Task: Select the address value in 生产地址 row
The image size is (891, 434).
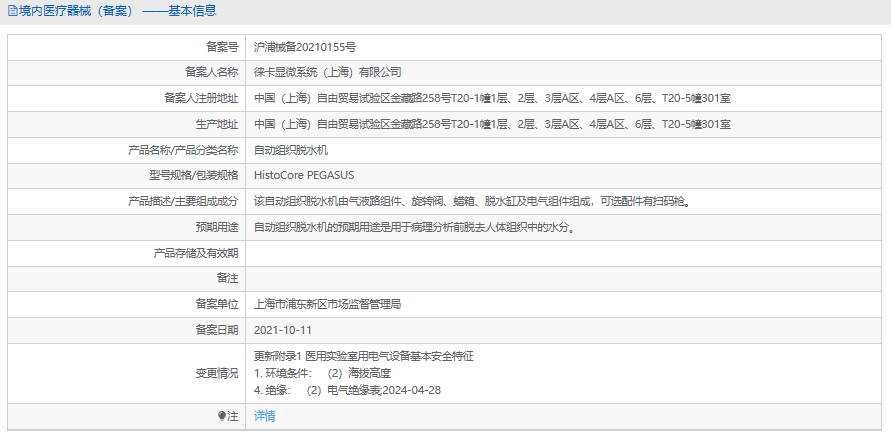Action: 492,124
